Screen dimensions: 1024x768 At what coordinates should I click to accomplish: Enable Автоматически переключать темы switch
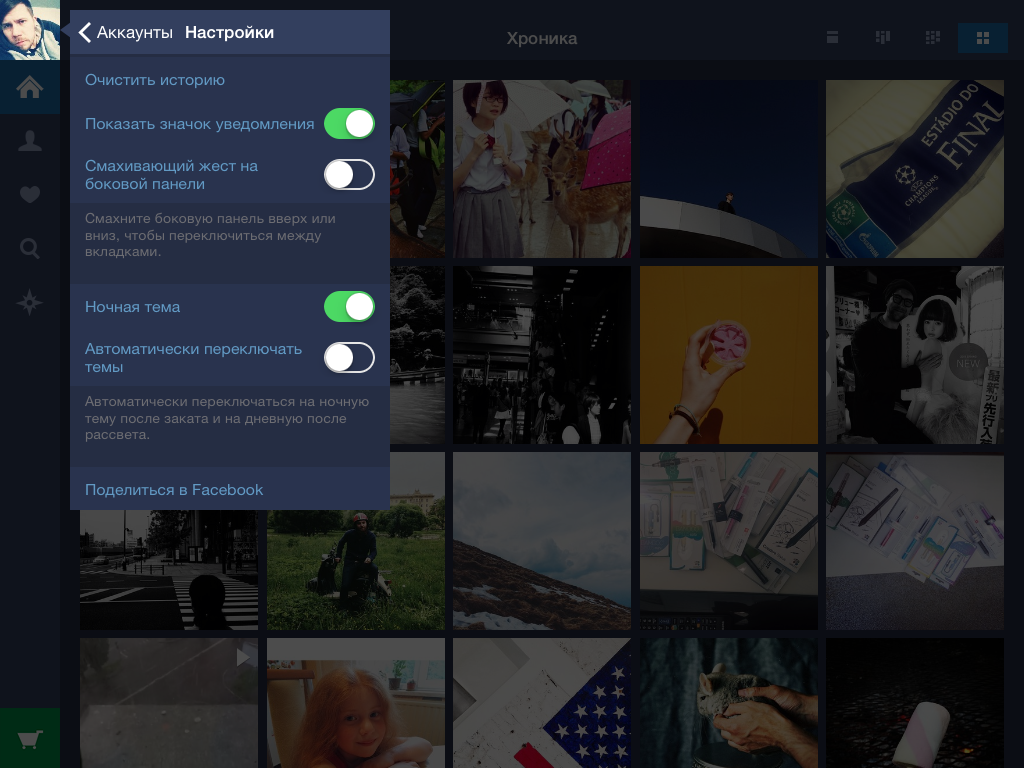(349, 357)
